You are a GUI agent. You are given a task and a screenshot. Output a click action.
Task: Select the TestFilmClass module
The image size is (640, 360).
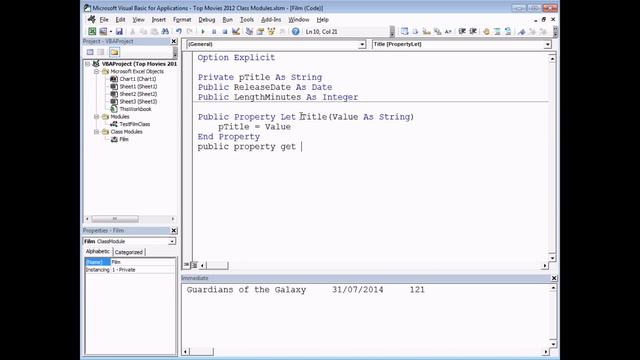pos(135,124)
